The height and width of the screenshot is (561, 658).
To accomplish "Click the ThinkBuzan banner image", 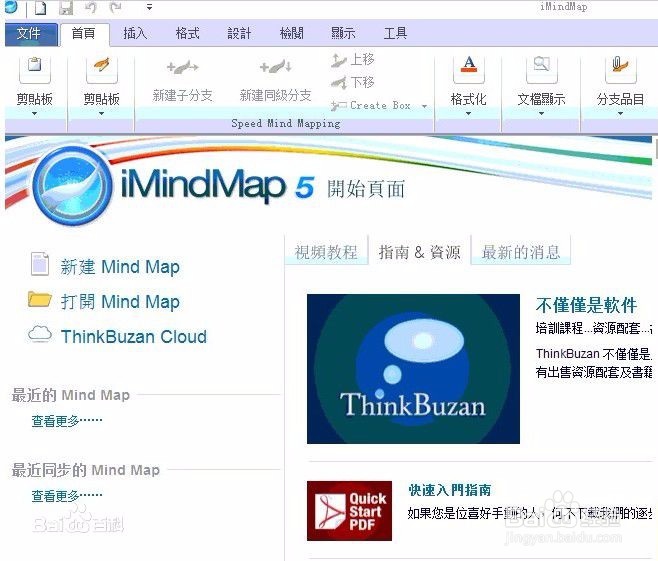I will coord(413,369).
